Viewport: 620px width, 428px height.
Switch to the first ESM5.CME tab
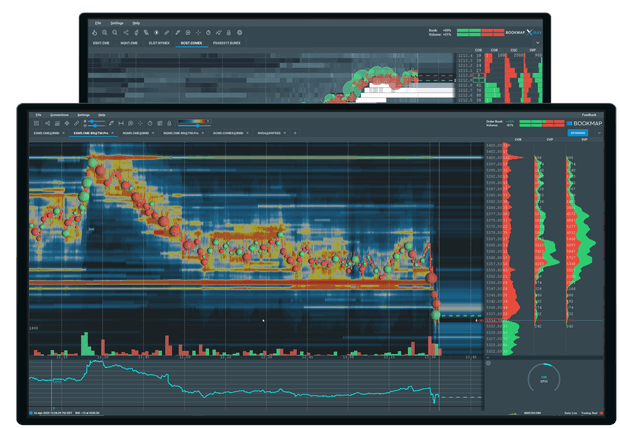click(x=46, y=133)
